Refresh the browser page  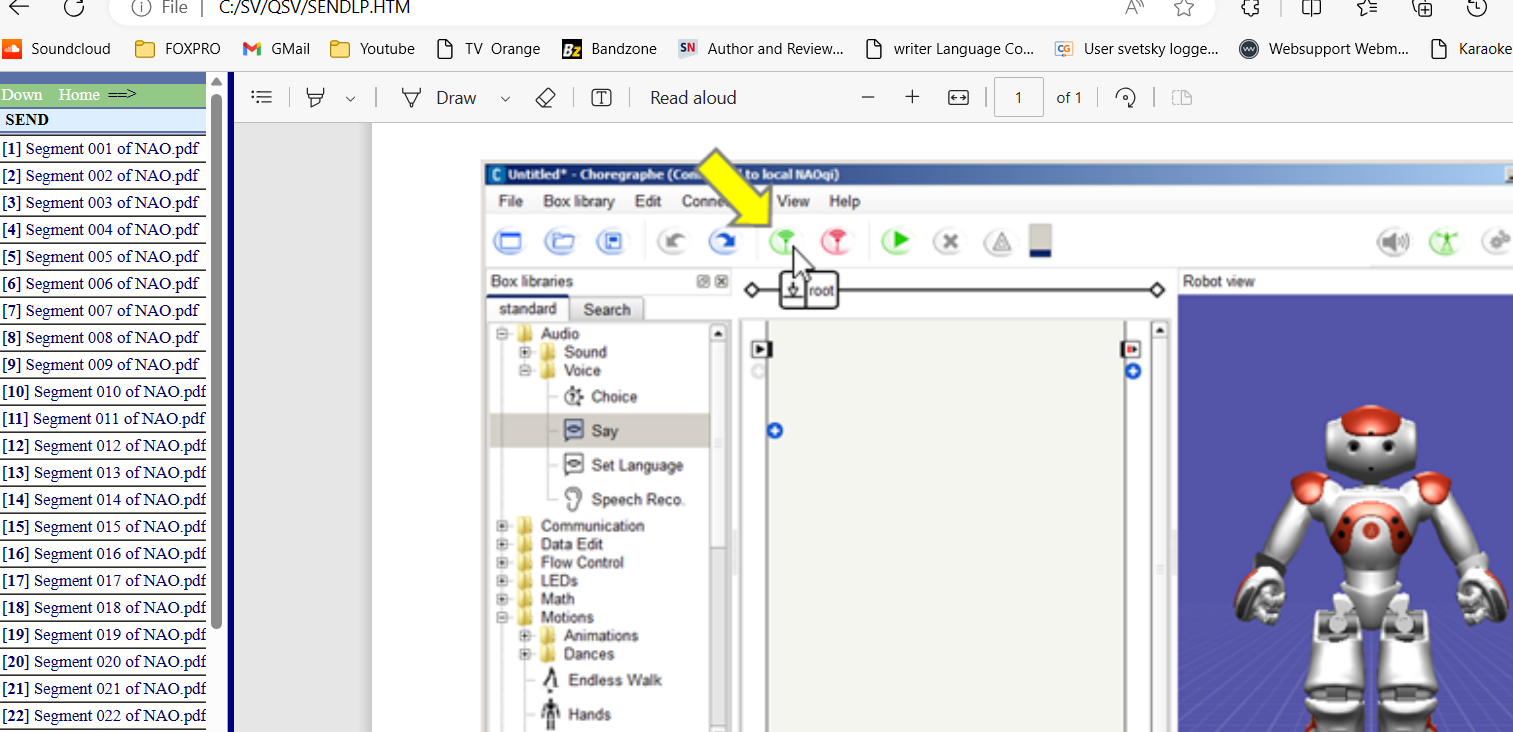[73, 8]
